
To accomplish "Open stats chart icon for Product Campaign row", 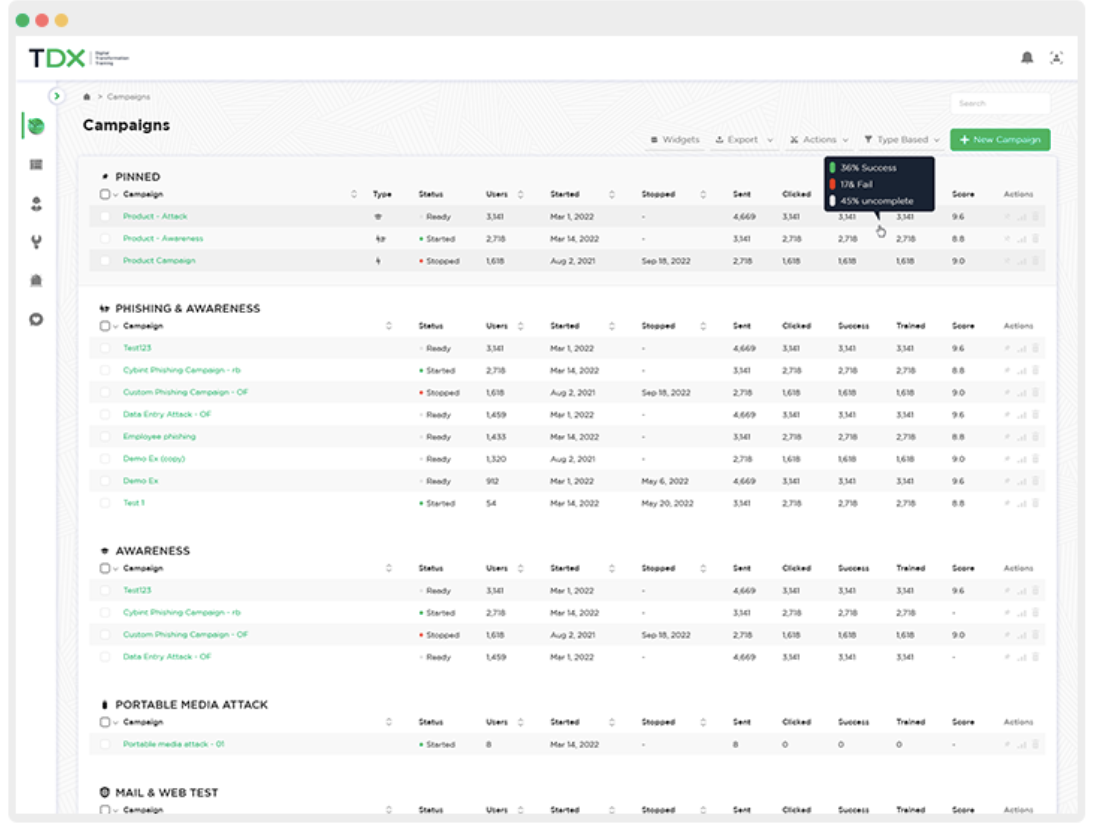I will pyautogui.click(x=1021, y=261).
